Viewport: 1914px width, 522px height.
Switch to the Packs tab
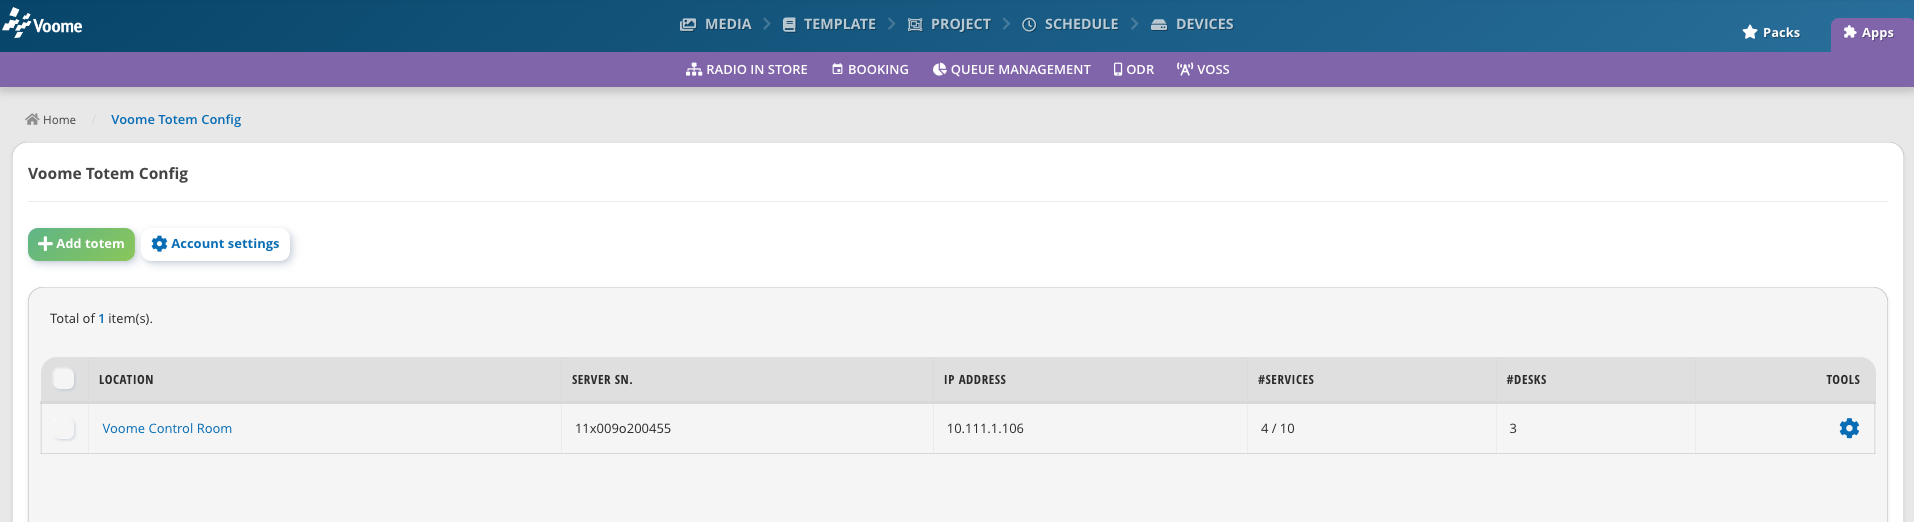[1771, 32]
